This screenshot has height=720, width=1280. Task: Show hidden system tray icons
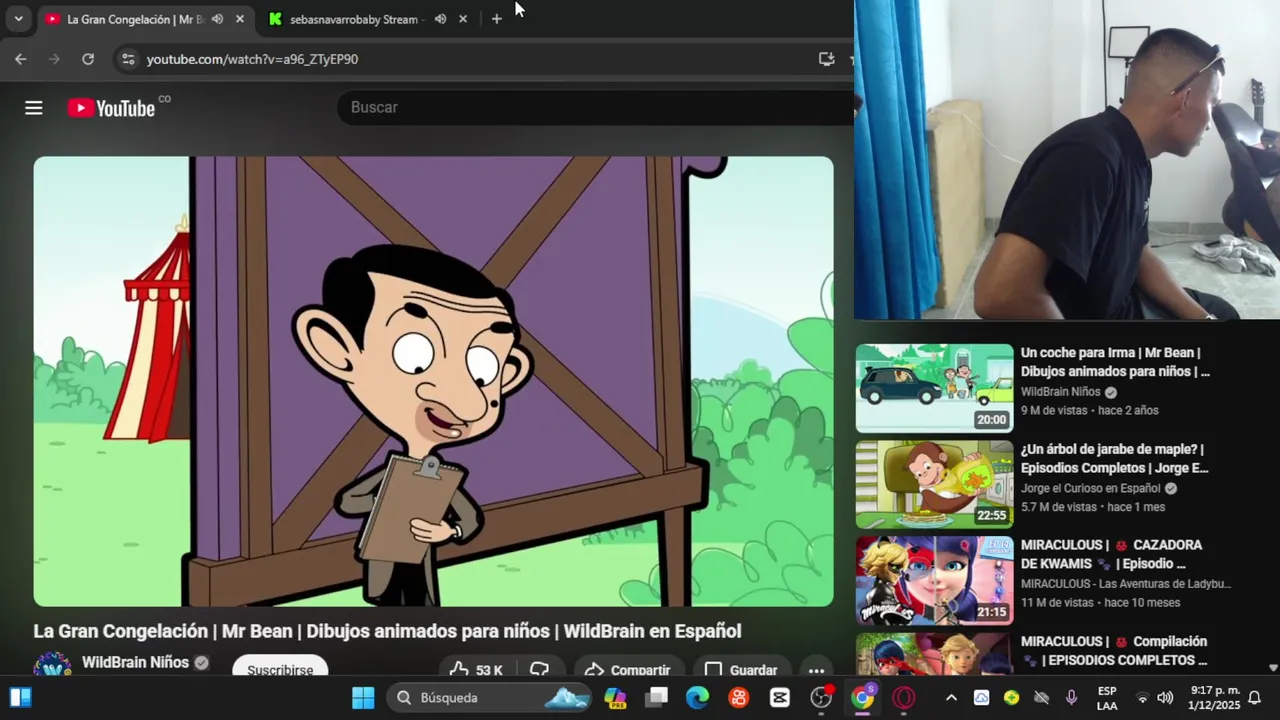(x=951, y=698)
